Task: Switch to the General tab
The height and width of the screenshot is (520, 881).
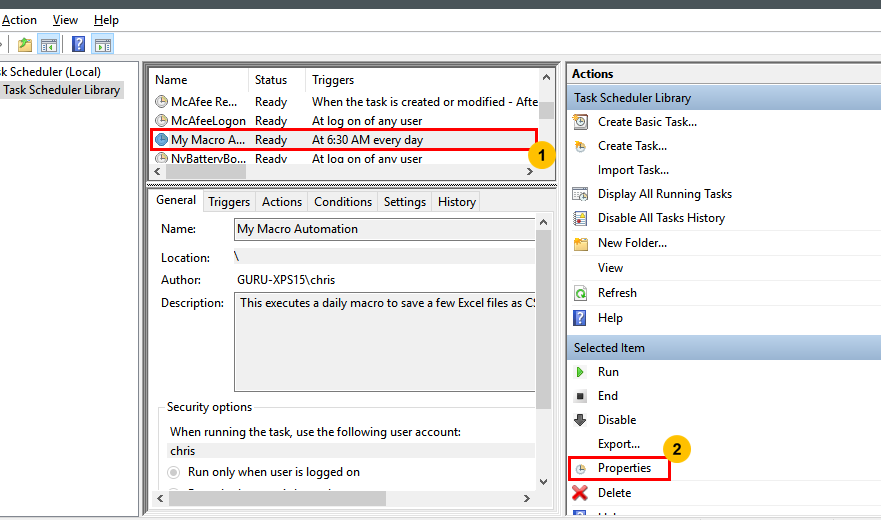Action: point(176,200)
